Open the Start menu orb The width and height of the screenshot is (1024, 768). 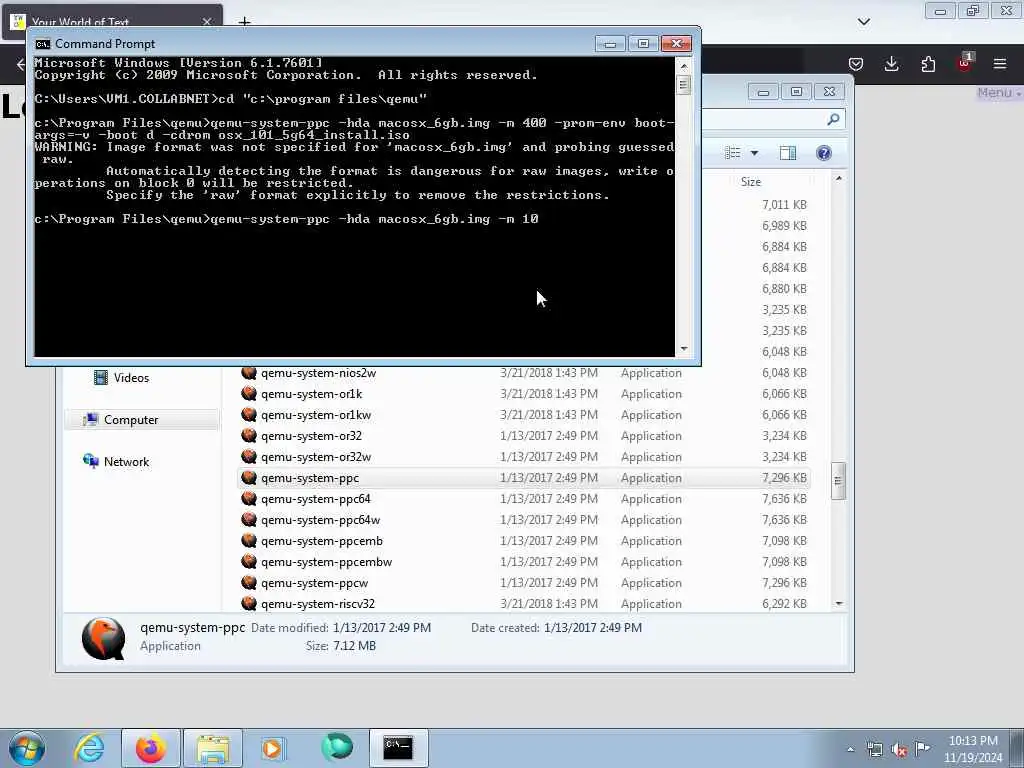27,748
